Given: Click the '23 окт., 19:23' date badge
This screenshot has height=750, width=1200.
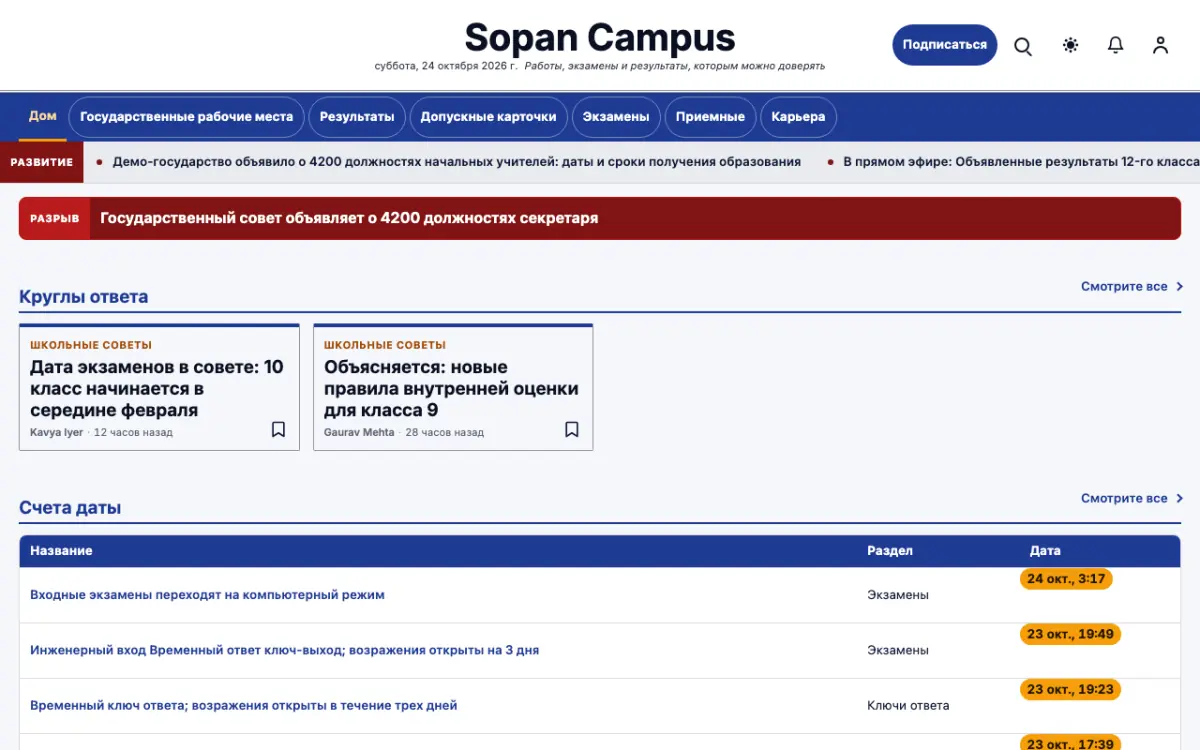Looking at the screenshot, I should (1070, 689).
